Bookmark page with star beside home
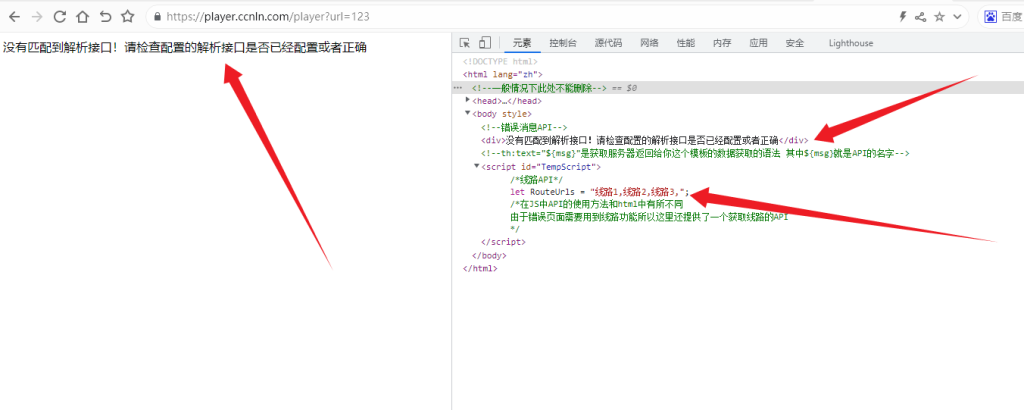Viewport: 1024px width, 410px height. (128, 16)
